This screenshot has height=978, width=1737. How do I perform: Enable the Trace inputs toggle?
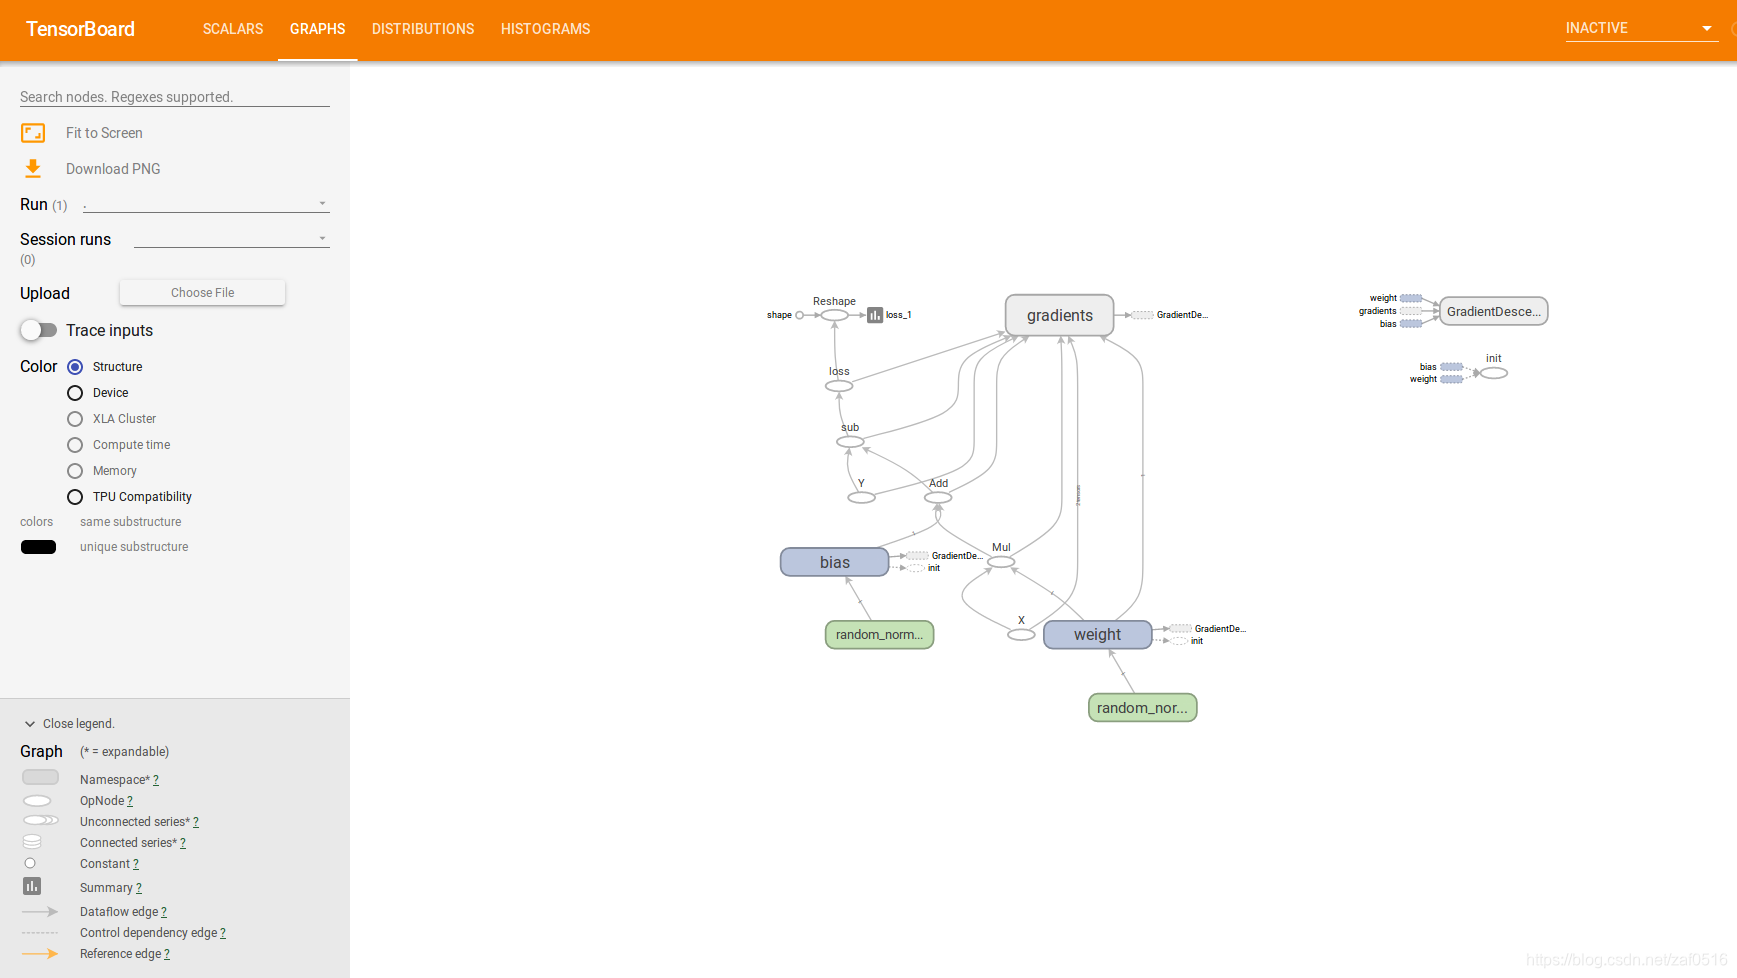click(38, 330)
